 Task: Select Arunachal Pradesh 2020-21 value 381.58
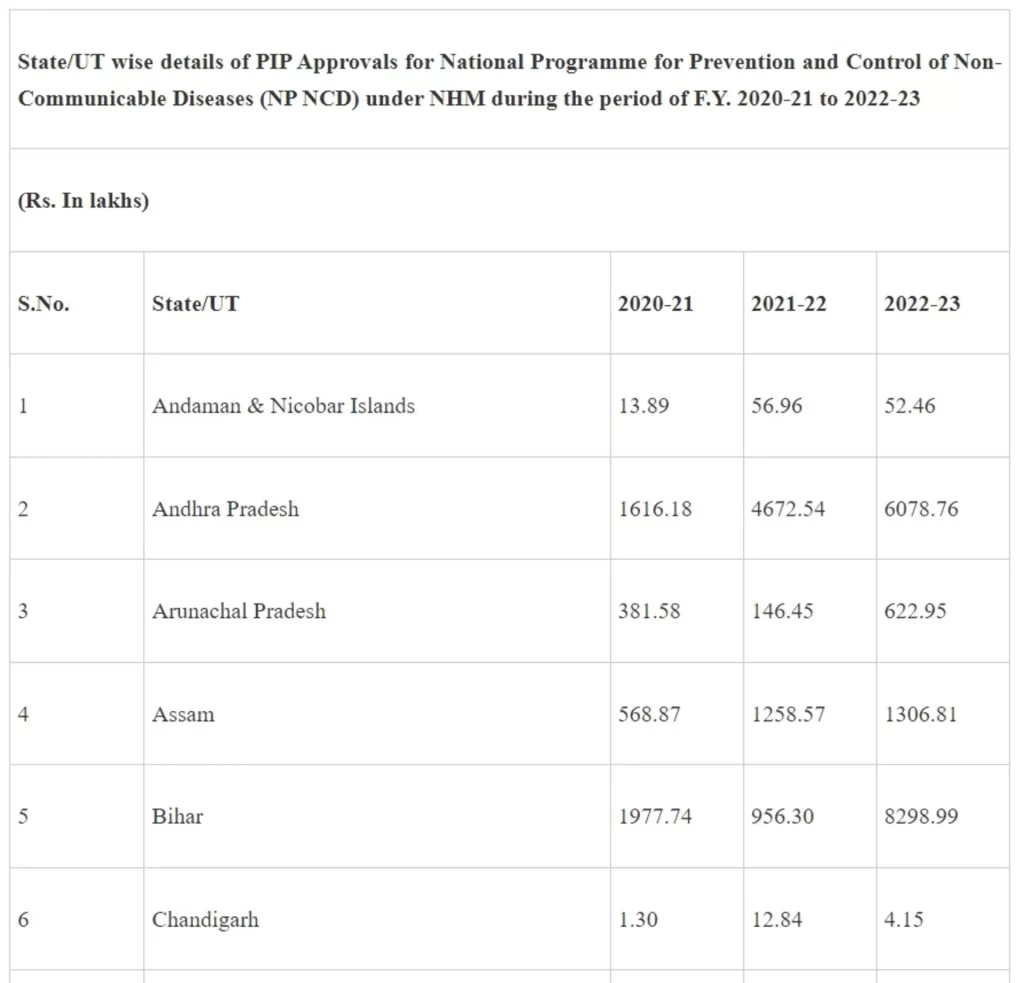pyautogui.click(x=649, y=611)
